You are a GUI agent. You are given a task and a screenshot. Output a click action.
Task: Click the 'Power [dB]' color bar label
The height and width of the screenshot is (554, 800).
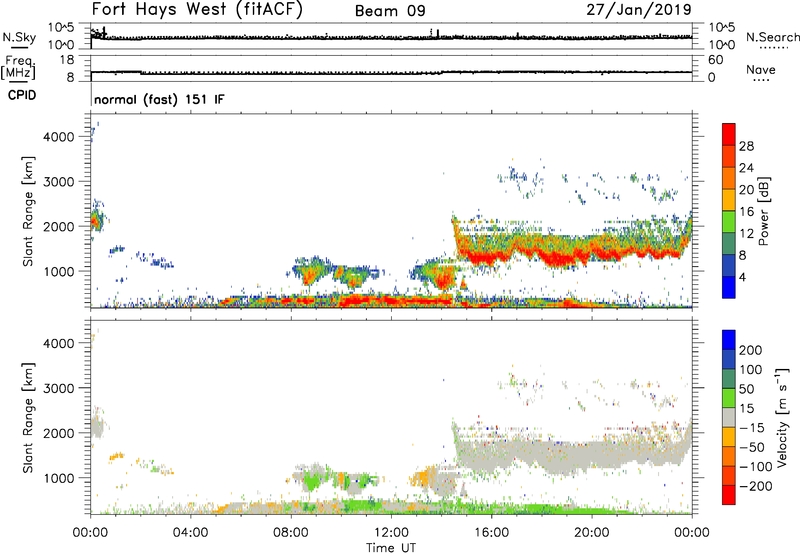(763, 211)
